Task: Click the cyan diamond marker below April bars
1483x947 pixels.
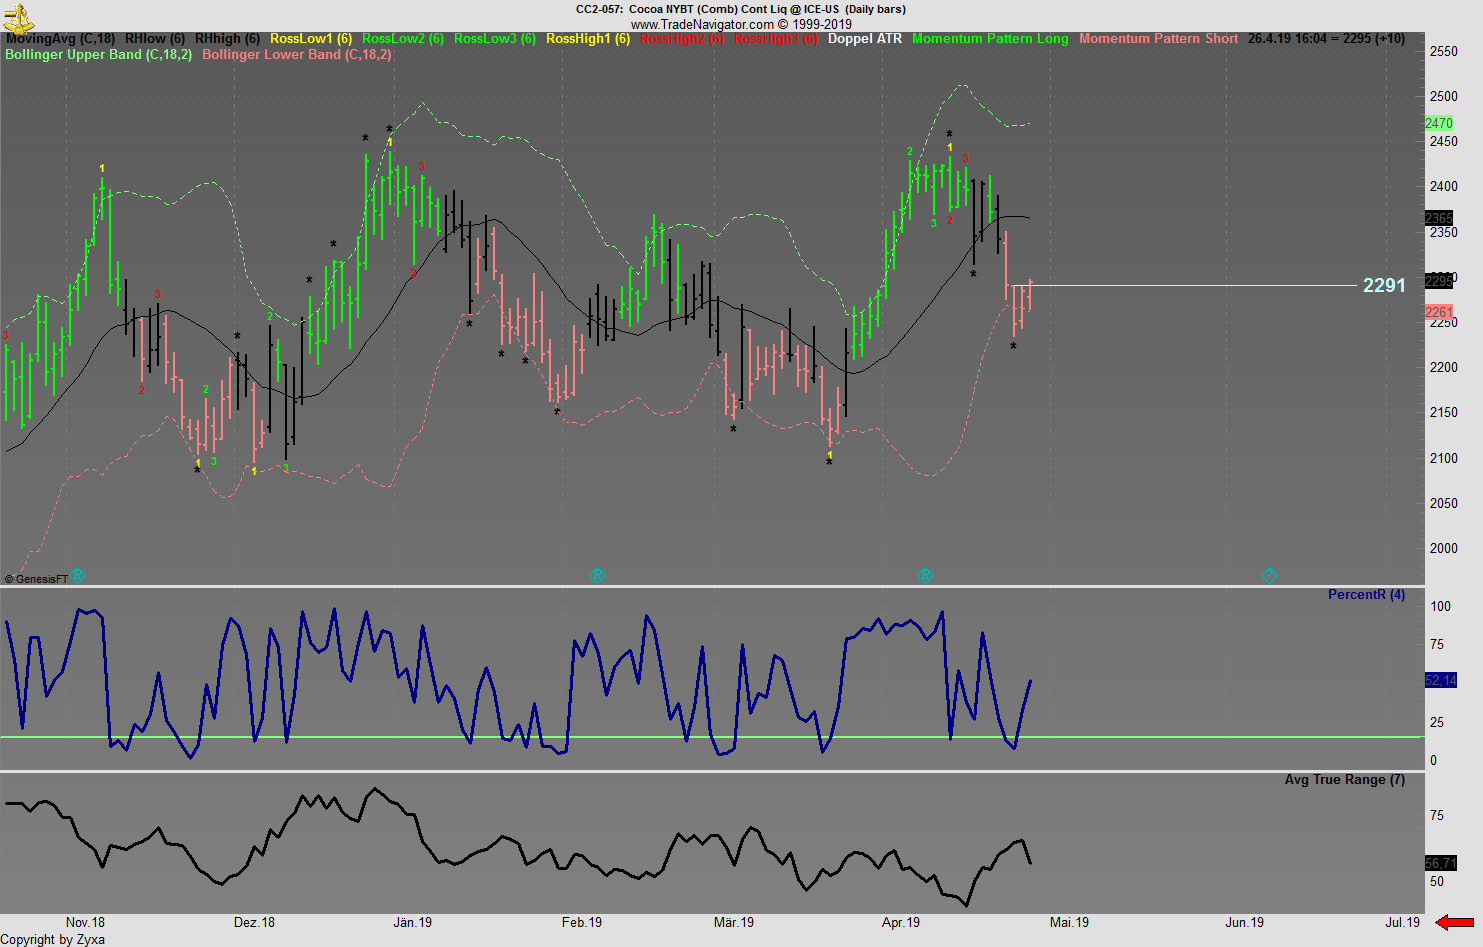Action: (x=925, y=575)
